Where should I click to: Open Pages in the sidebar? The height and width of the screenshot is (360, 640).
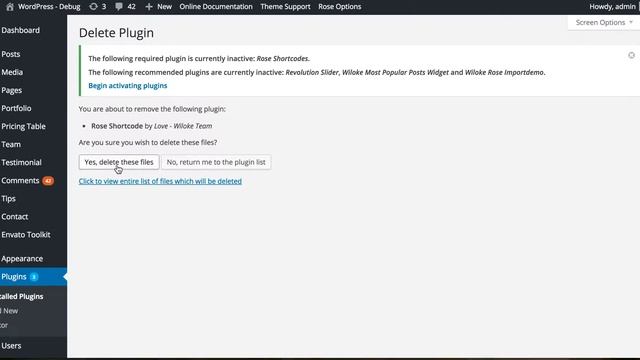(11, 90)
